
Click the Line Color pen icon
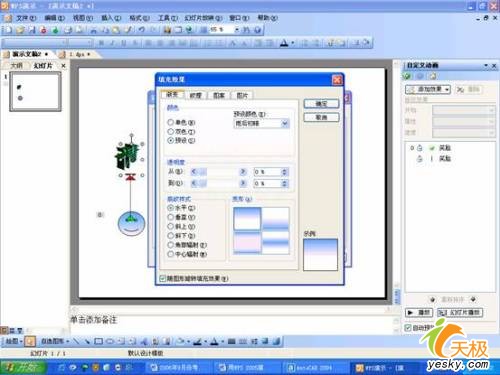[x=197, y=341]
